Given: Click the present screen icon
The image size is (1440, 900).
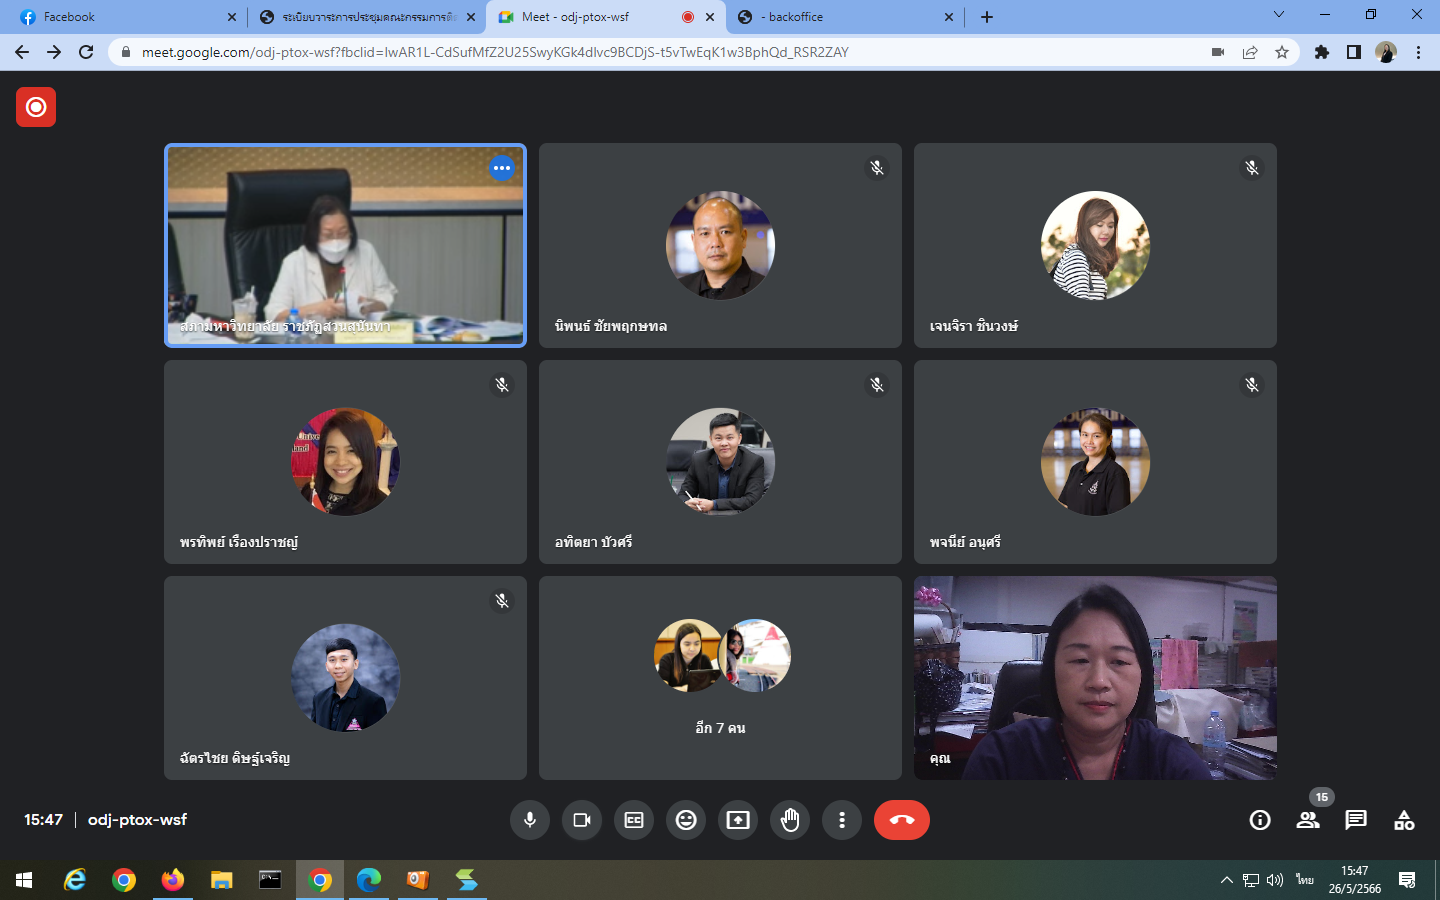Looking at the screenshot, I should (x=738, y=820).
